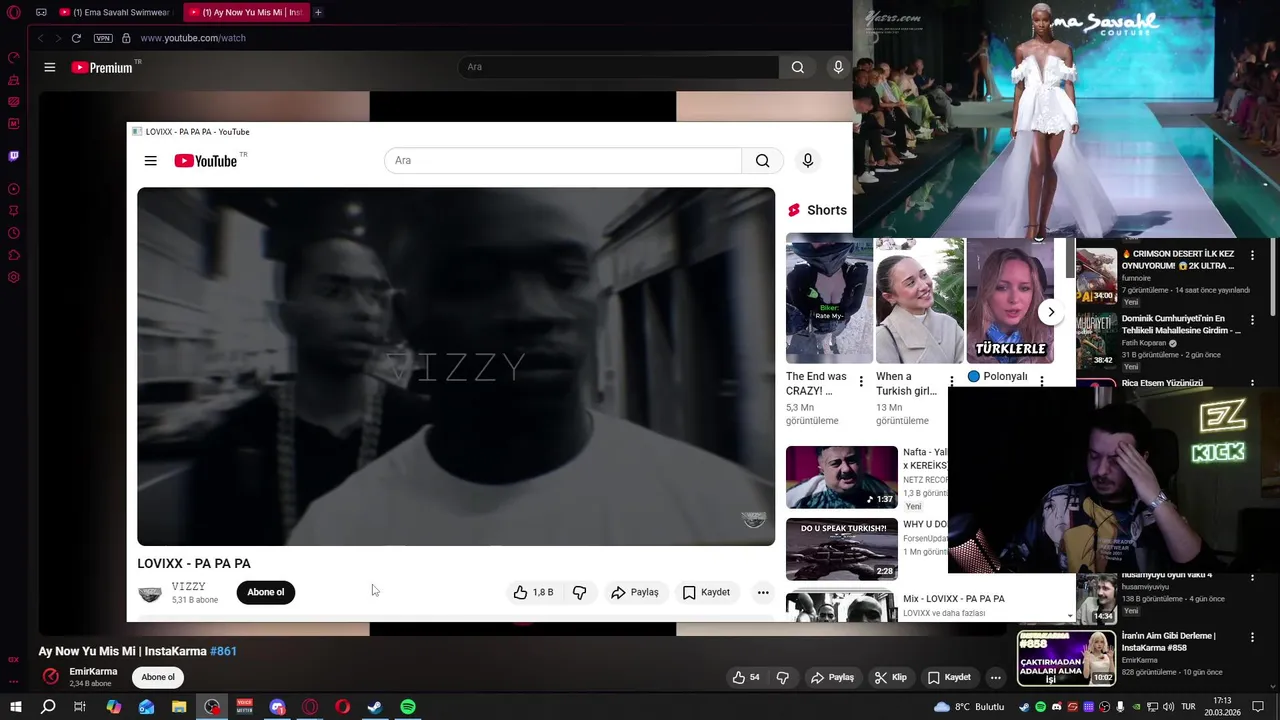Open Twitch from the Opera sidebar

tap(14, 156)
